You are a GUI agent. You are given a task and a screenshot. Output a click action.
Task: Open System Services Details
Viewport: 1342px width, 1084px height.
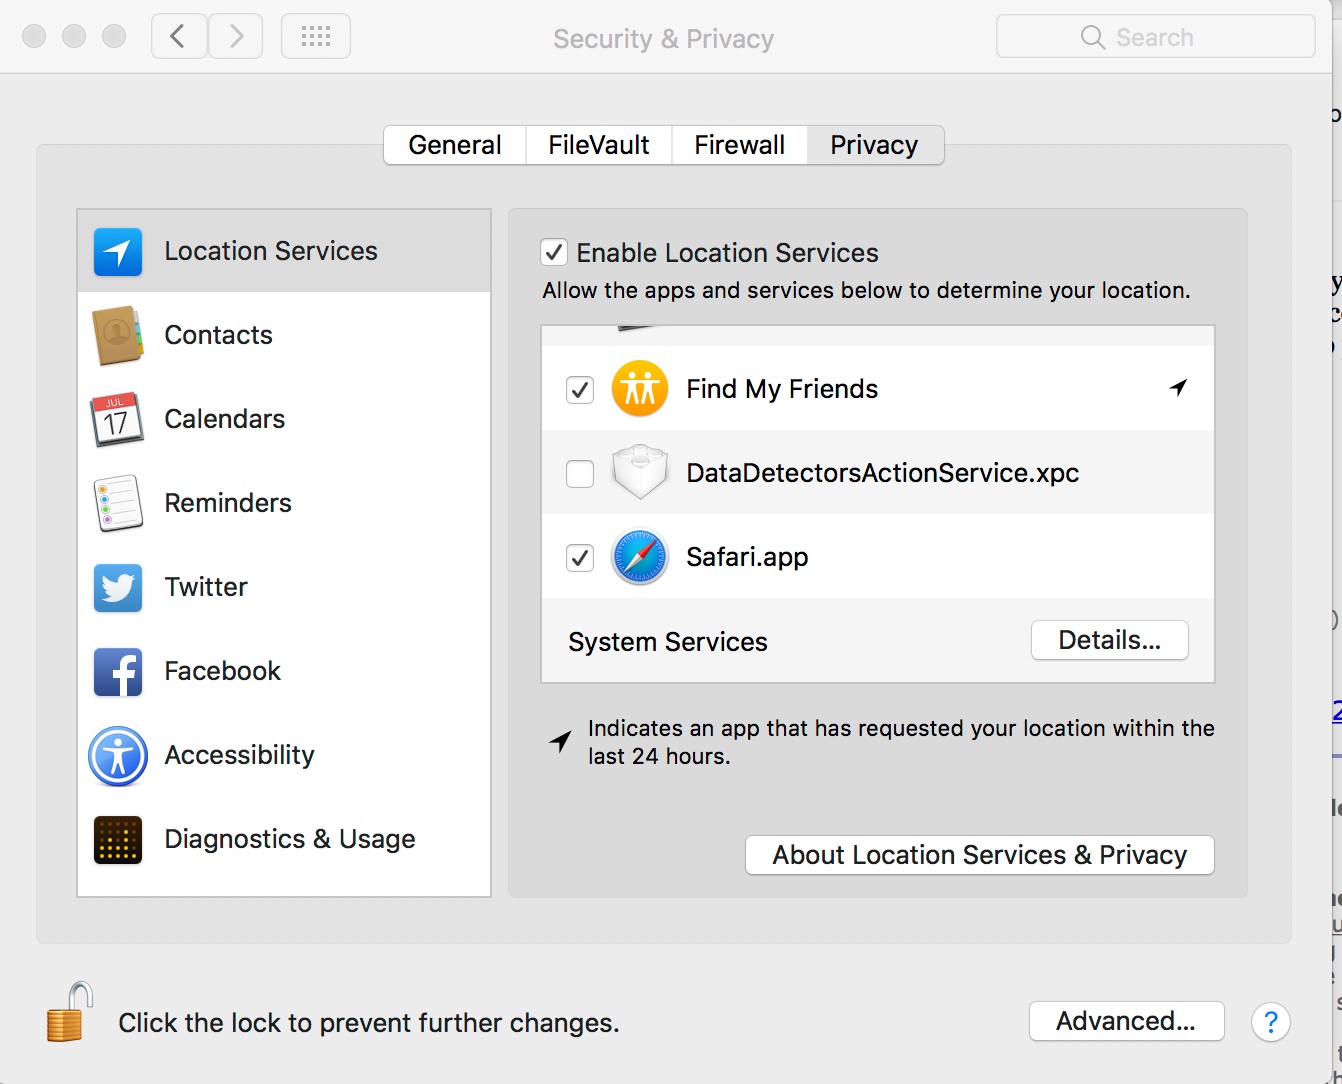click(1109, 640)
